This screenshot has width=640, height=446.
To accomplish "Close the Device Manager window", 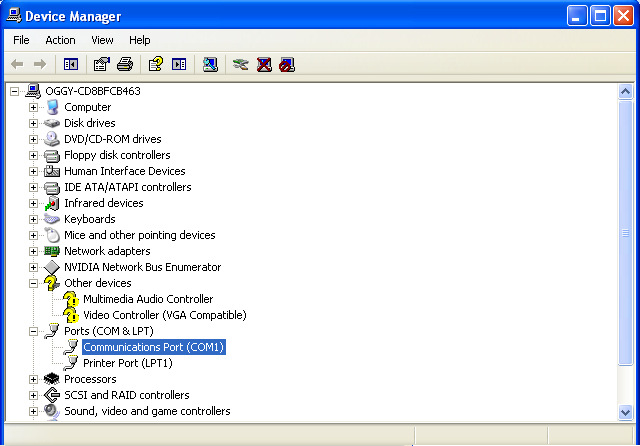I will pos(623,16).
